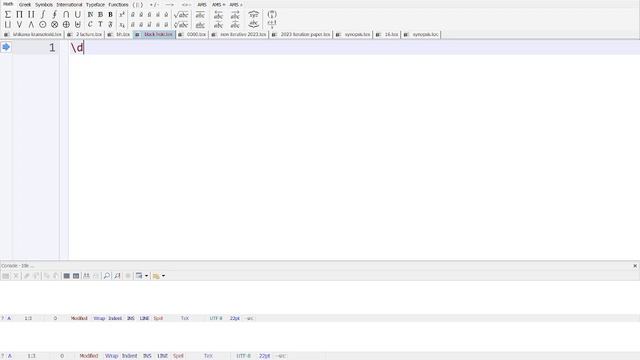Apply the calligraphic C typeface
This screenshot has height=360, width=640.
(90, 24)
